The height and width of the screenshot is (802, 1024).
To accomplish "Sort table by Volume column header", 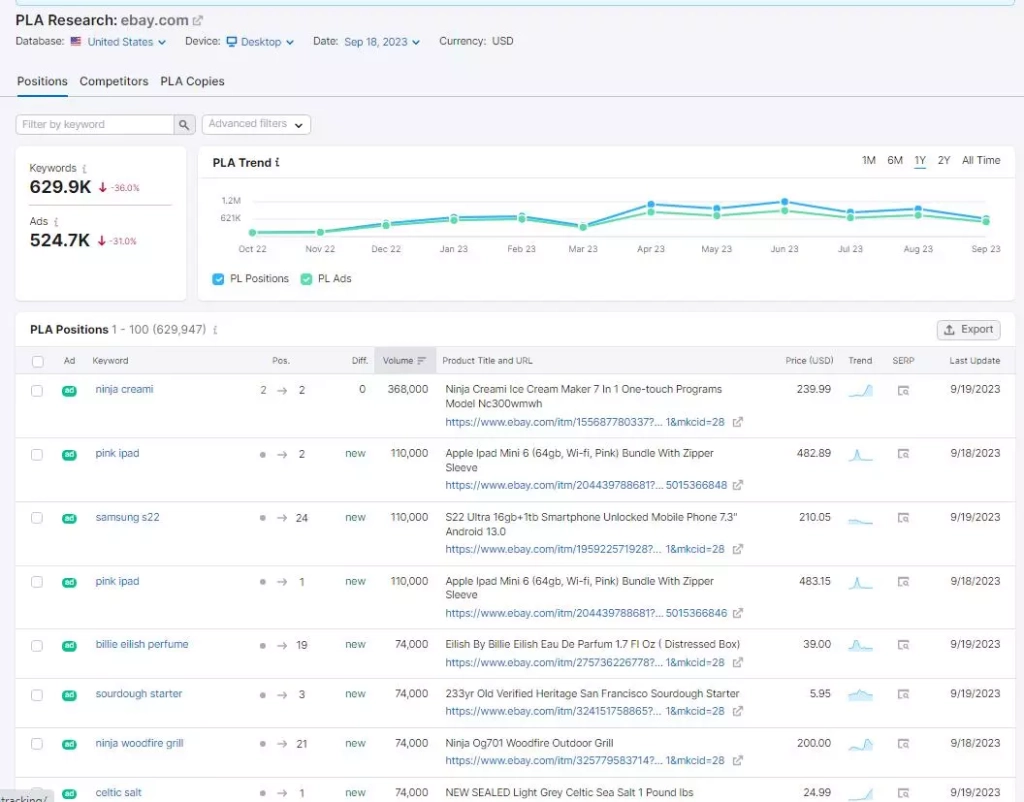I will (x=405, y=361).
